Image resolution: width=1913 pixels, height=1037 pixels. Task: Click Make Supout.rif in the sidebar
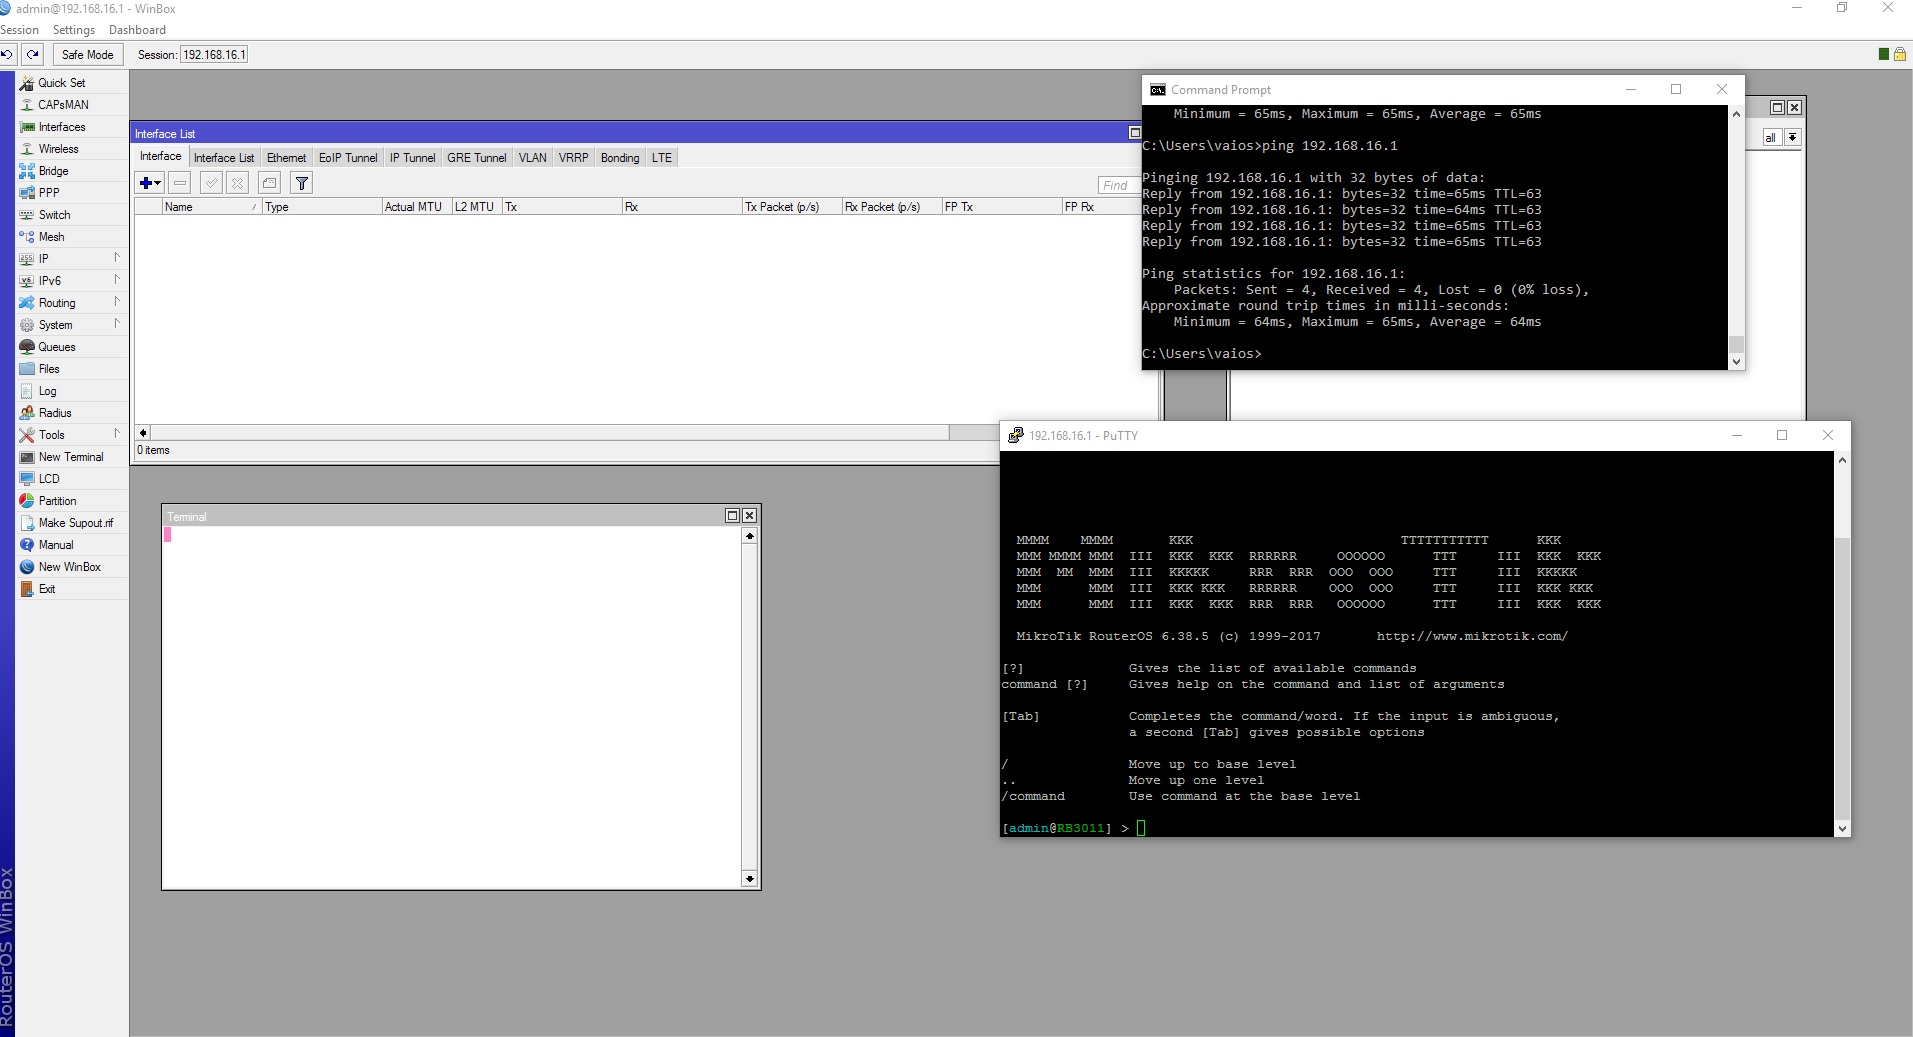pos(72,523)
